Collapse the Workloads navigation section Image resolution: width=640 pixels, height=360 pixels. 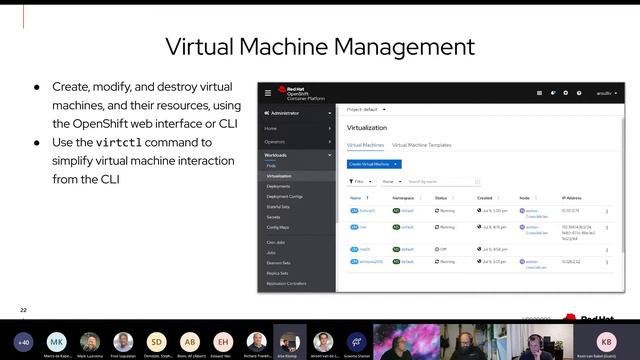click(297, 155)
